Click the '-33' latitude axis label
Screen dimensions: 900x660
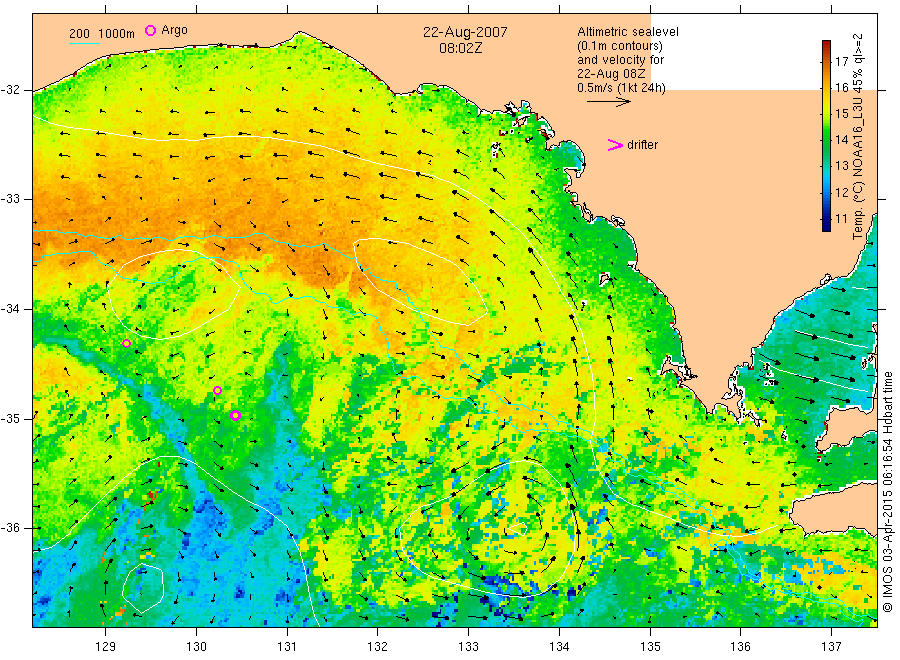click(x=10, y=199)
